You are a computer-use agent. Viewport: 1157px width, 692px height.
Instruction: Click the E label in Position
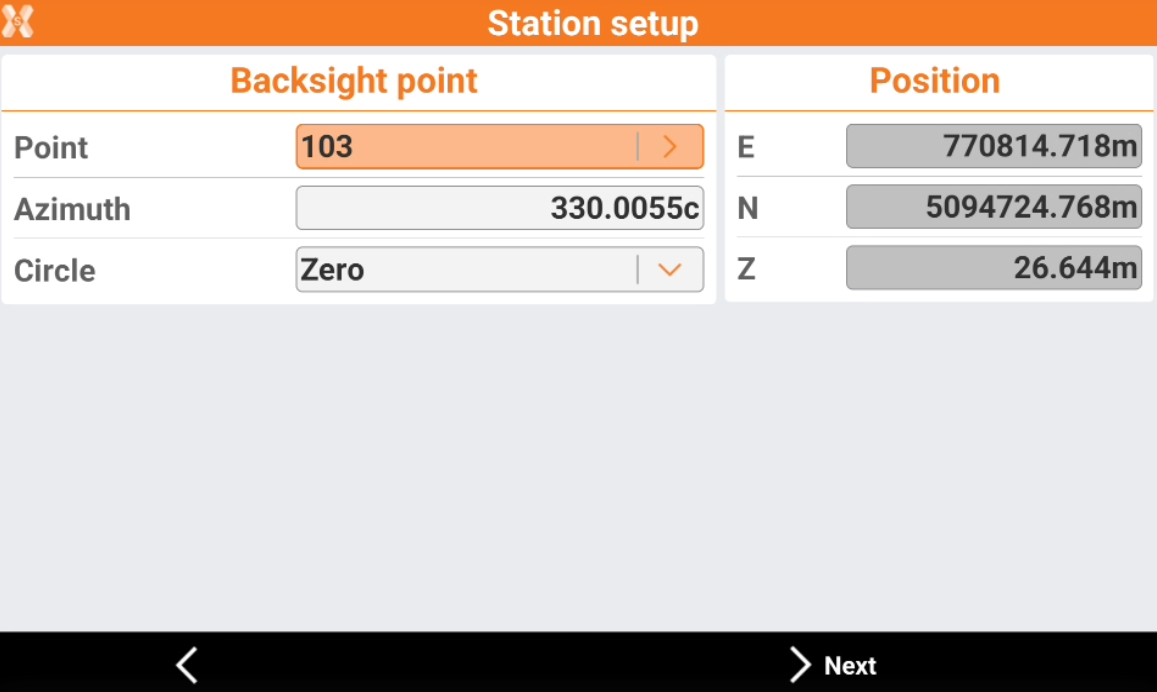tap(745, 148)
